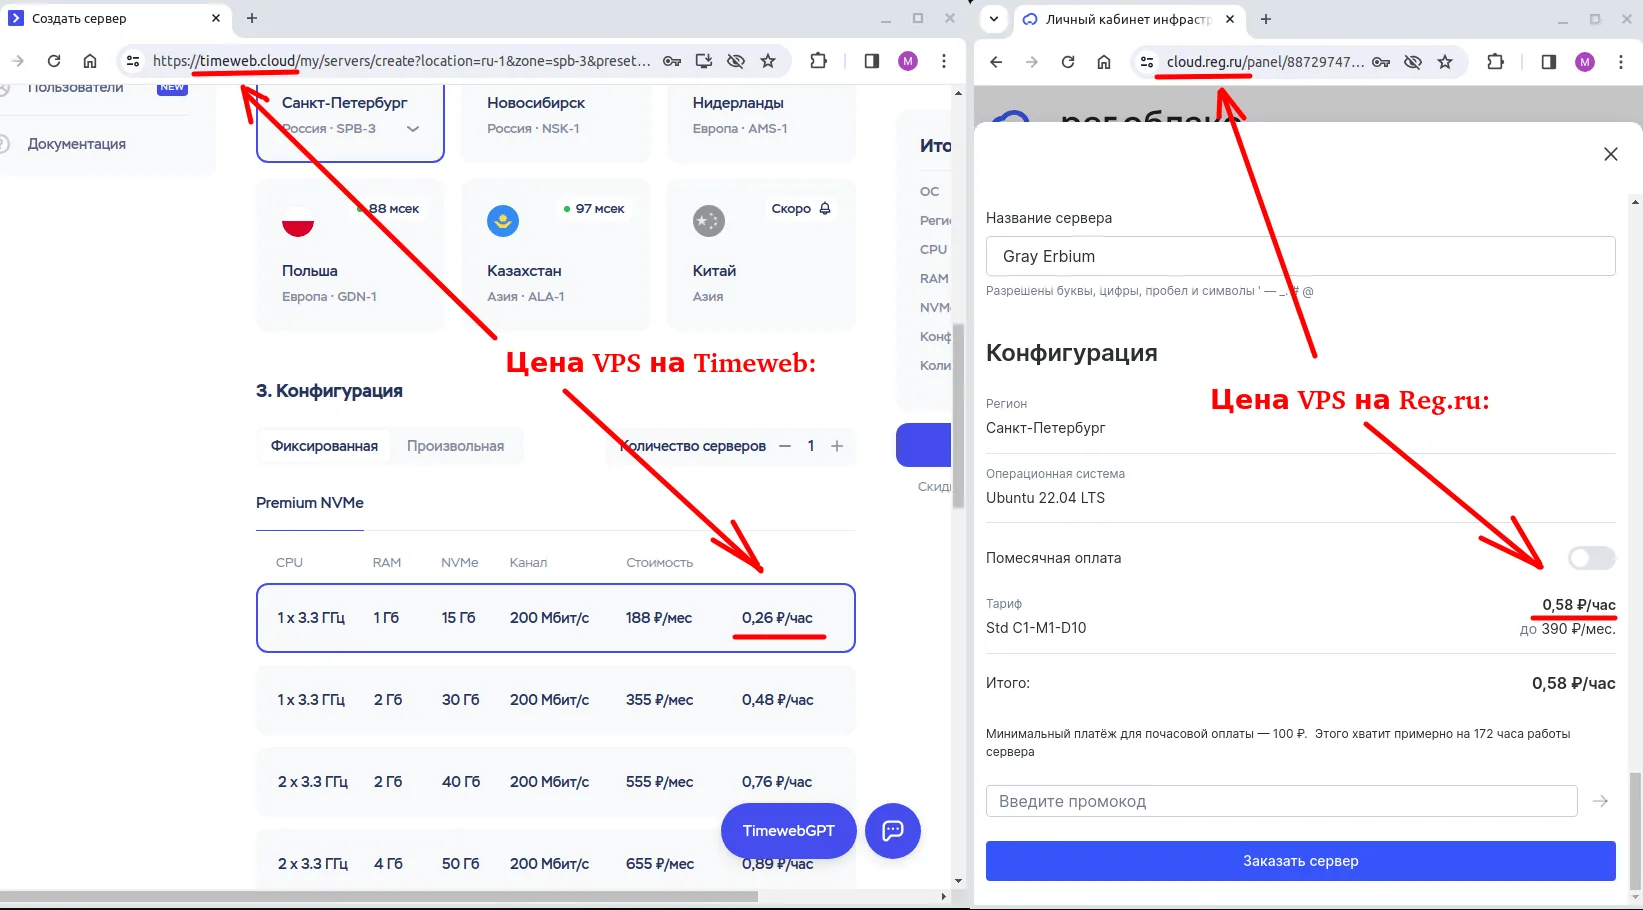Switch to the Произвольная configuration tab
Image resolution: width=1643 pixels, height=910 pixels.
(456, 445)
